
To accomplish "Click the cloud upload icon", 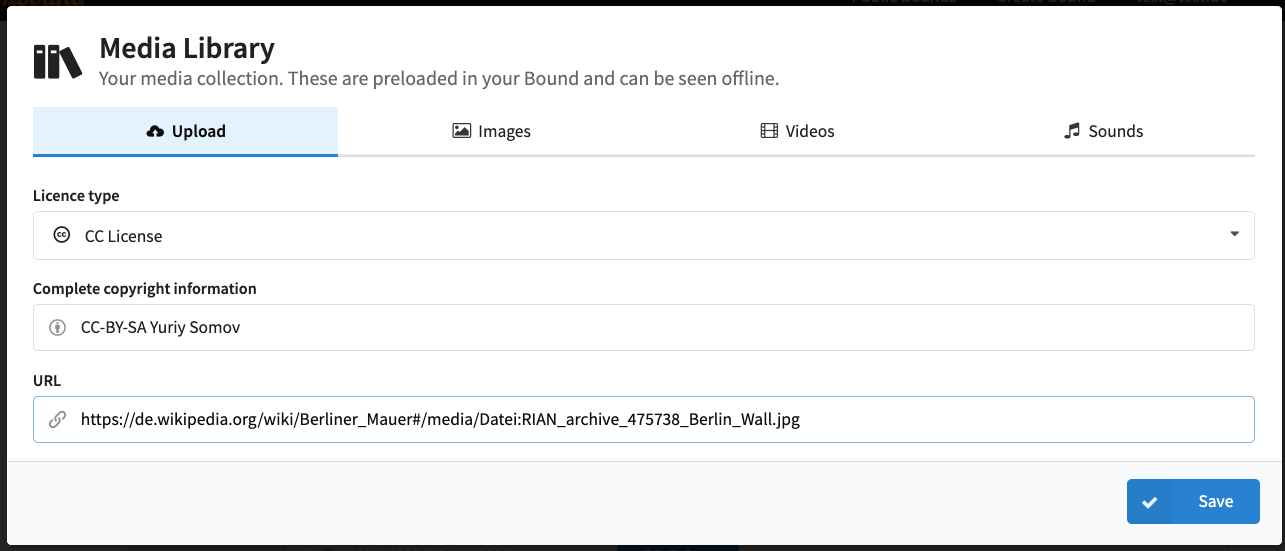I will (x=155, y=131).
